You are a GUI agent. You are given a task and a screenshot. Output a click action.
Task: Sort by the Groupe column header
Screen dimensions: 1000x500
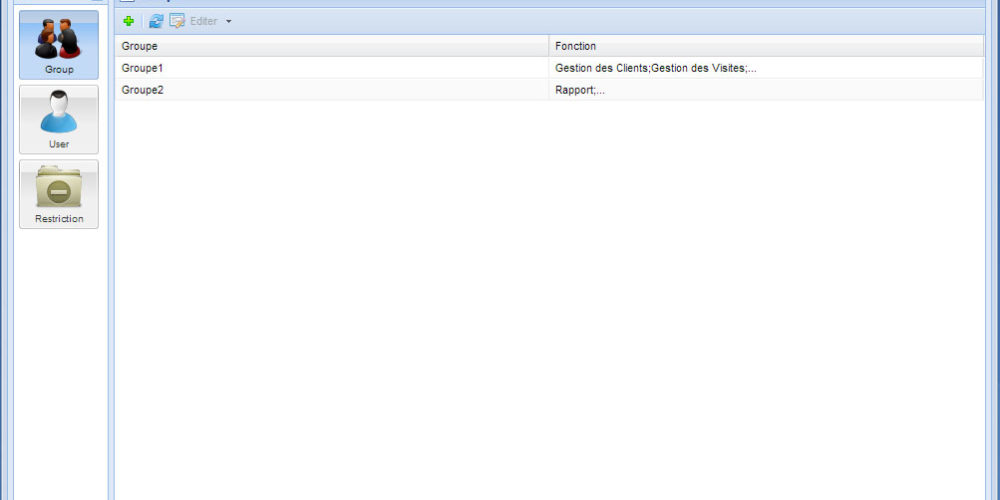click(330, 46)
